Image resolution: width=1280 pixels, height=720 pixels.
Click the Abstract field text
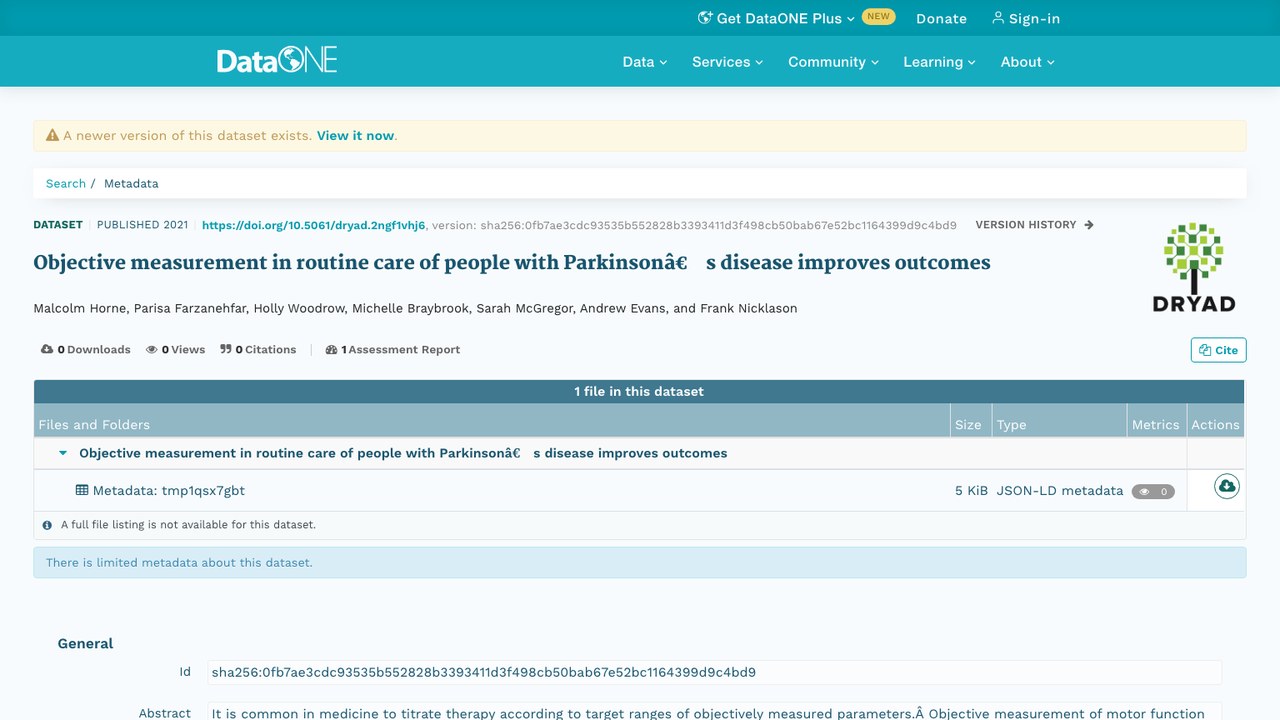[x=714, y=713]
